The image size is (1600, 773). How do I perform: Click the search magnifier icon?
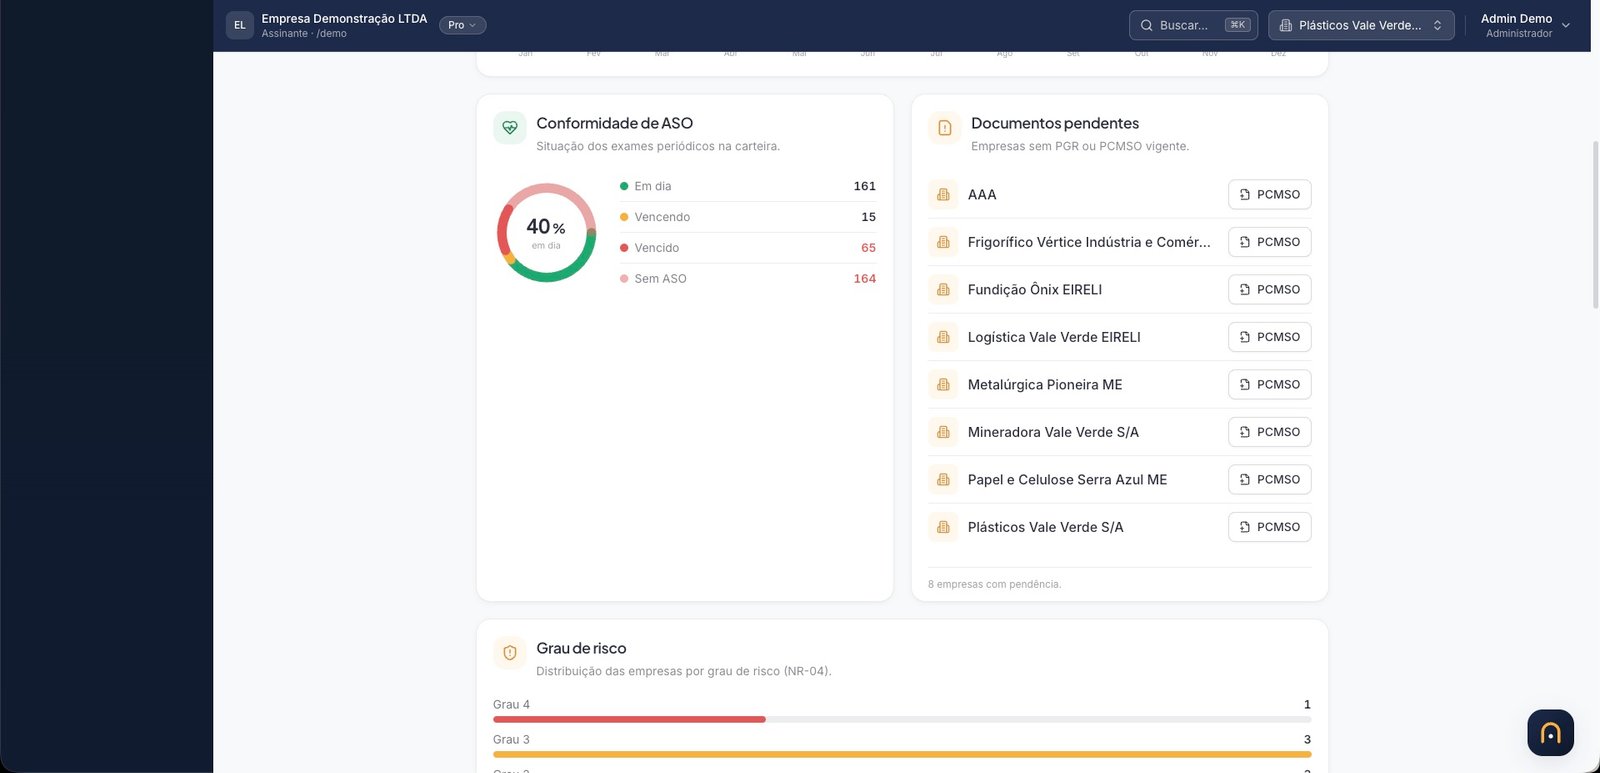(x=1147, y=25)
